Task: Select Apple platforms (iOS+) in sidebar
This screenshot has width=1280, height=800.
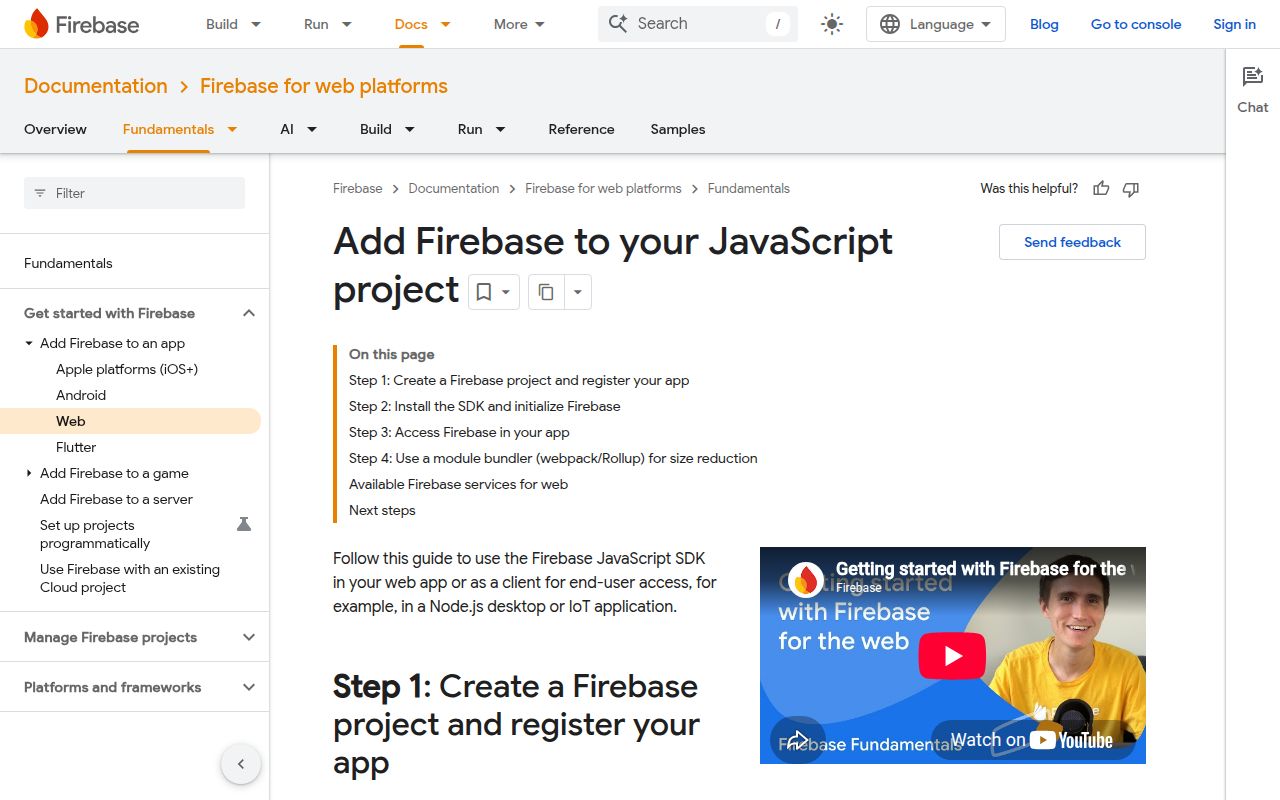Action: pyautogui.click(x=127, y=369)
